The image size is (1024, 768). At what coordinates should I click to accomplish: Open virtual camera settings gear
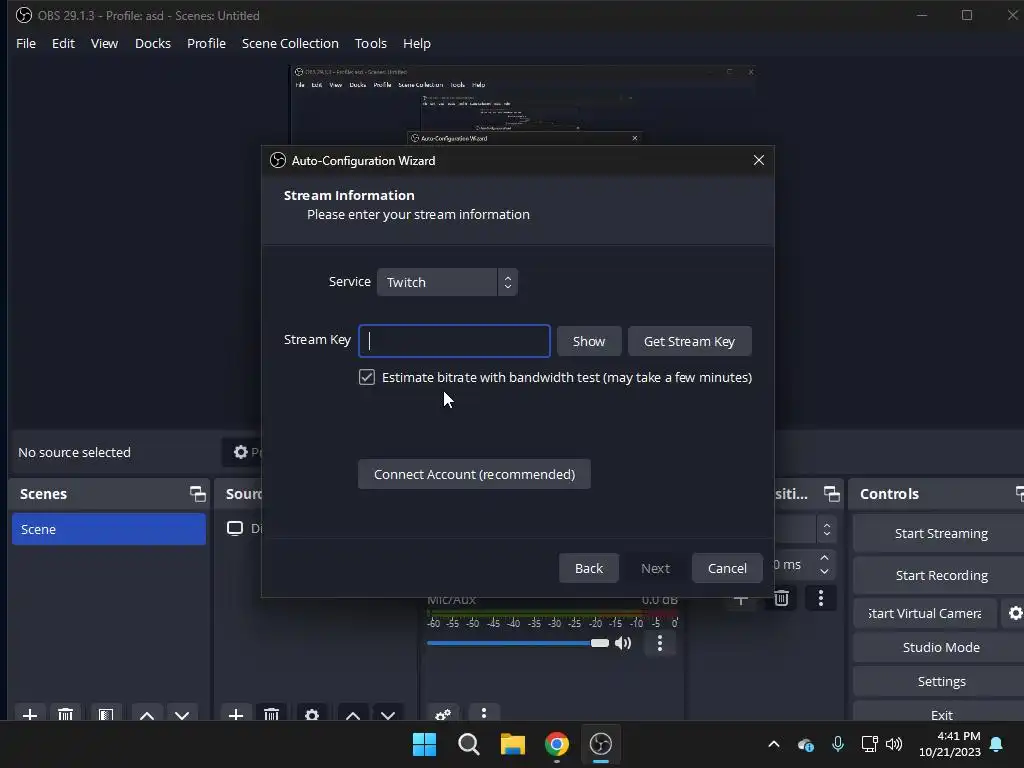tap(1015, 613)
